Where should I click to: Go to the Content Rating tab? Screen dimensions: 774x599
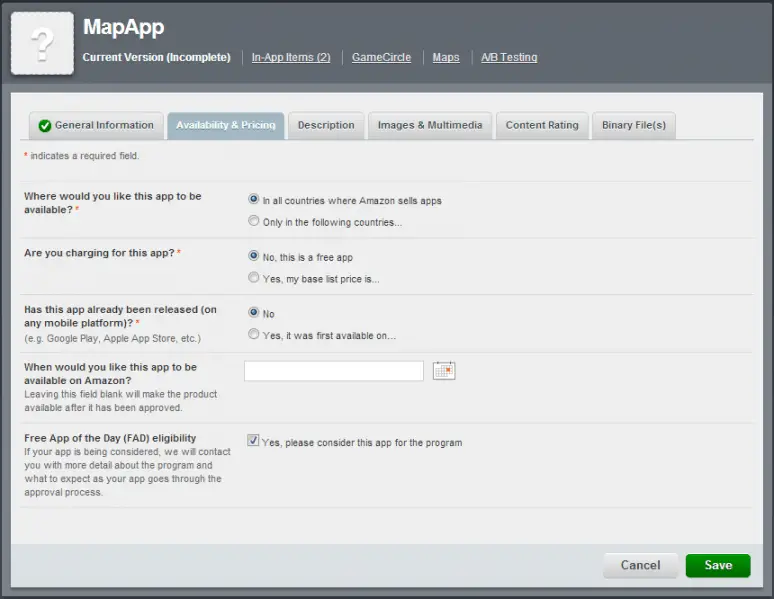(542, 125)
